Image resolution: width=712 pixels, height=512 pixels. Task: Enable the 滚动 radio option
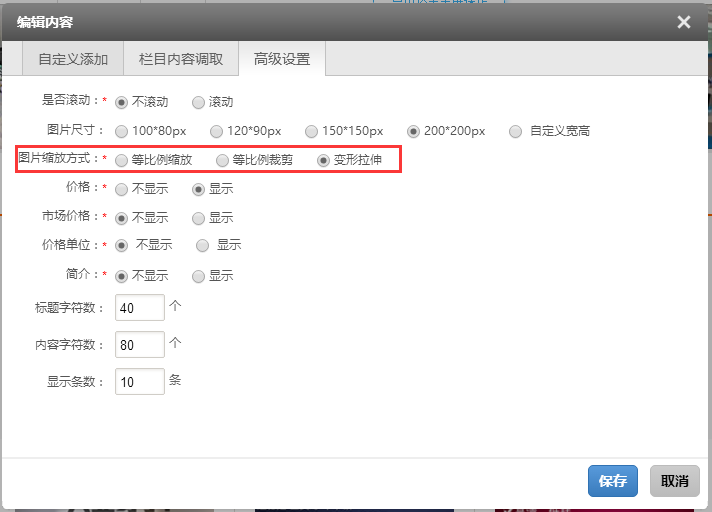[198, 102]
